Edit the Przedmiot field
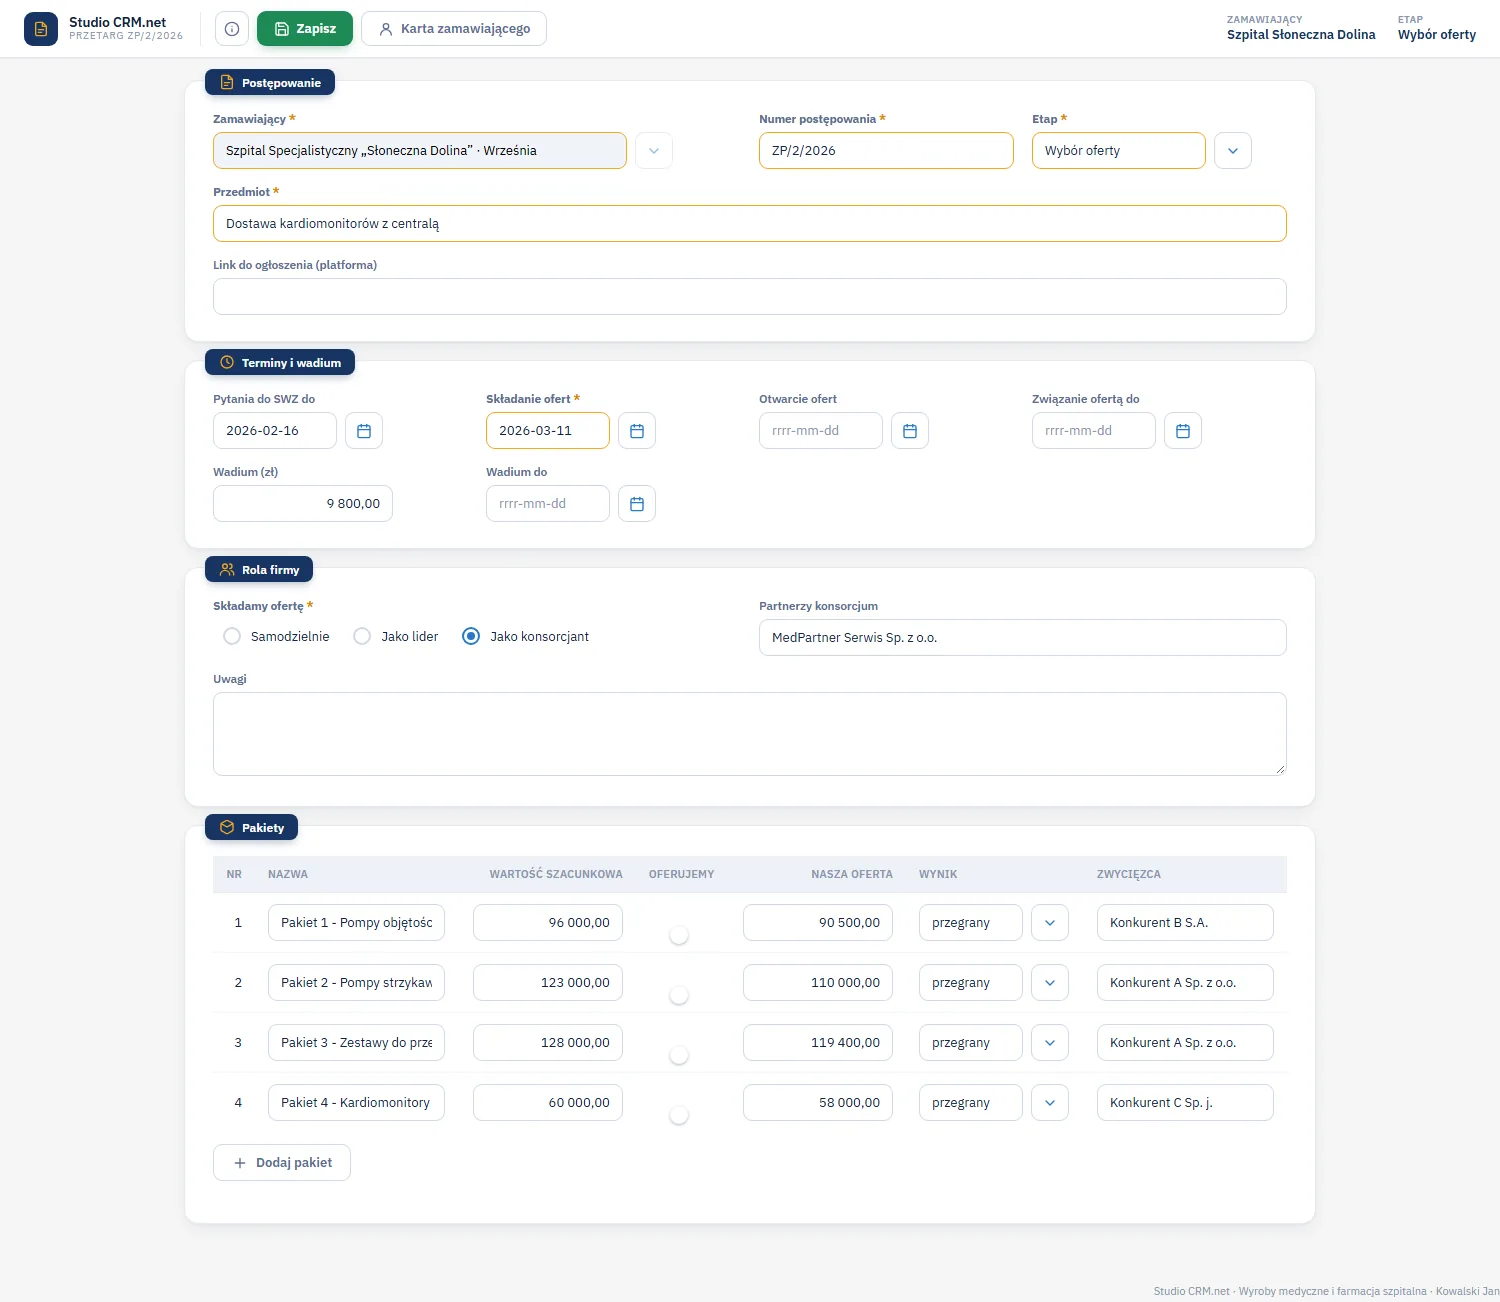 (750, 224)
